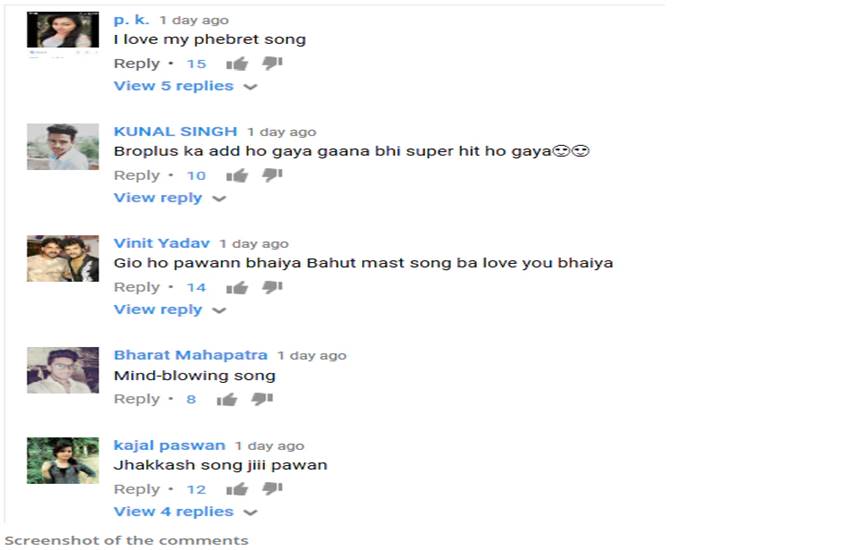Open KUNAL SINGH's channel name link

pos(175,132)
